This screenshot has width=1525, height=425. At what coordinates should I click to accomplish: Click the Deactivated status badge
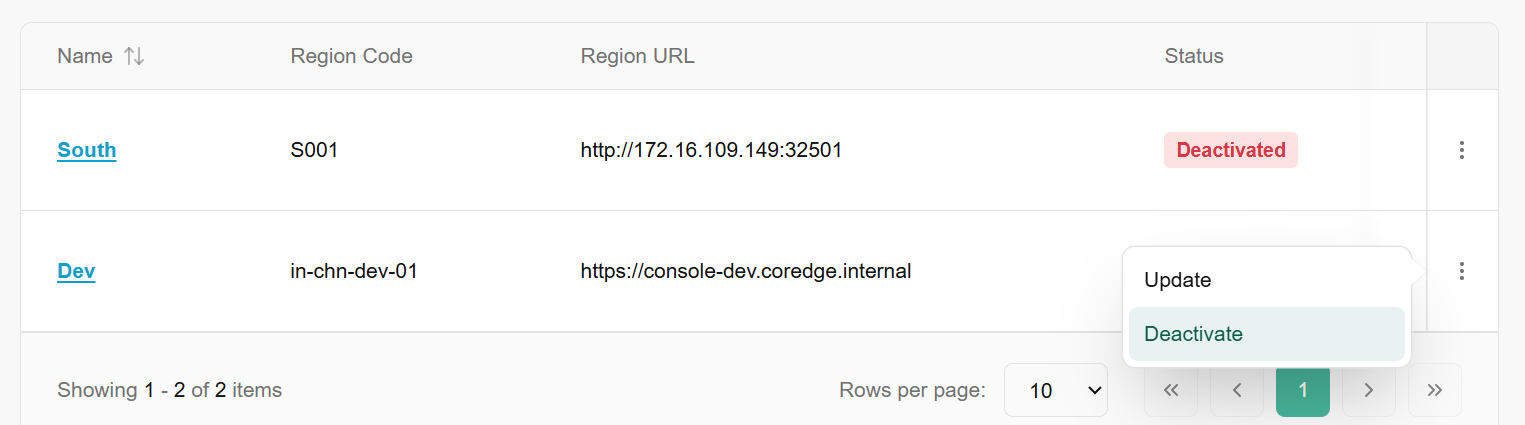(x=1231, y=150)
